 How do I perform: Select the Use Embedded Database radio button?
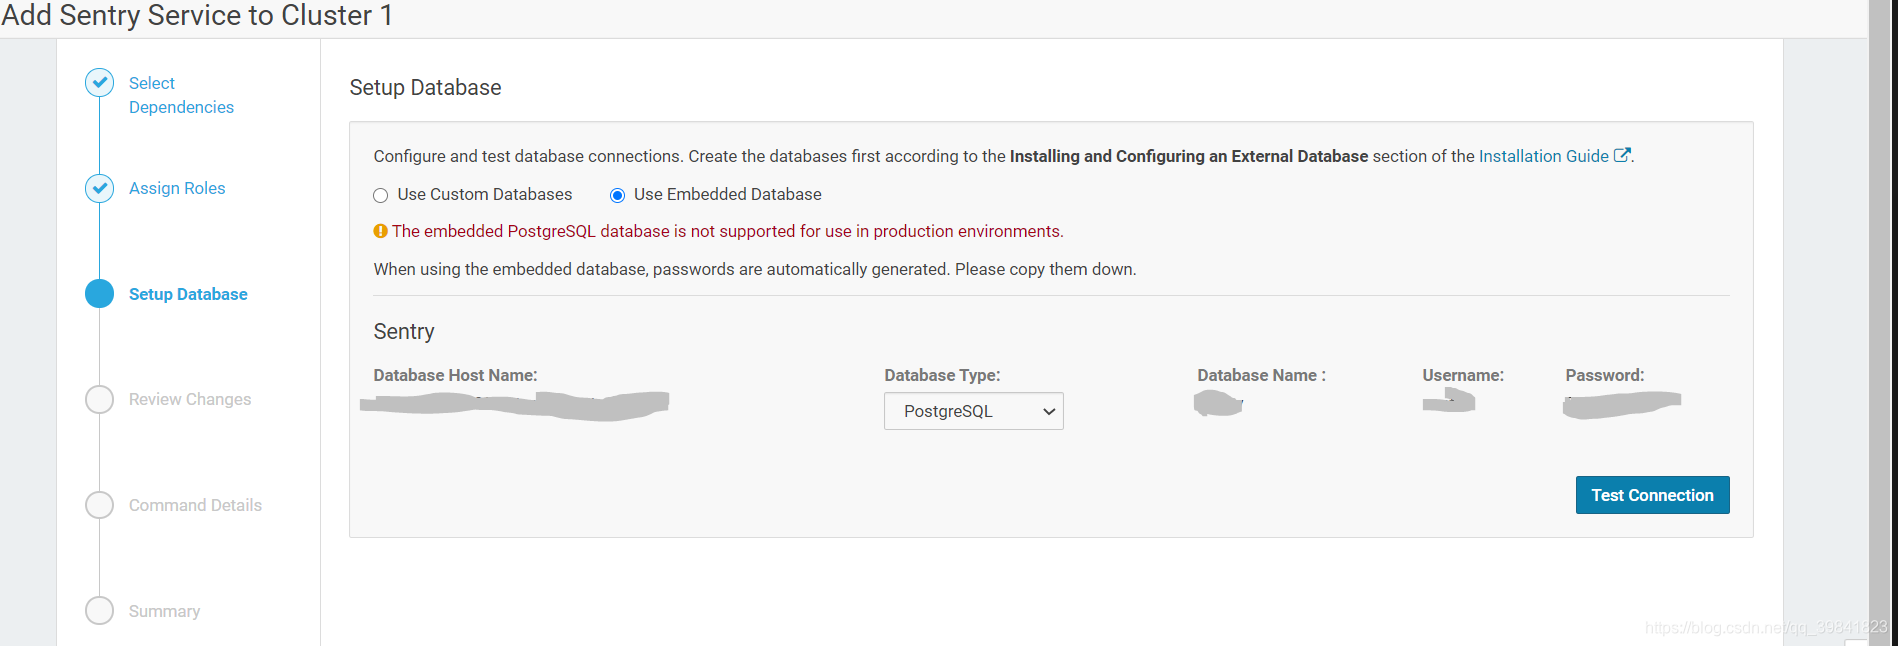617,195
